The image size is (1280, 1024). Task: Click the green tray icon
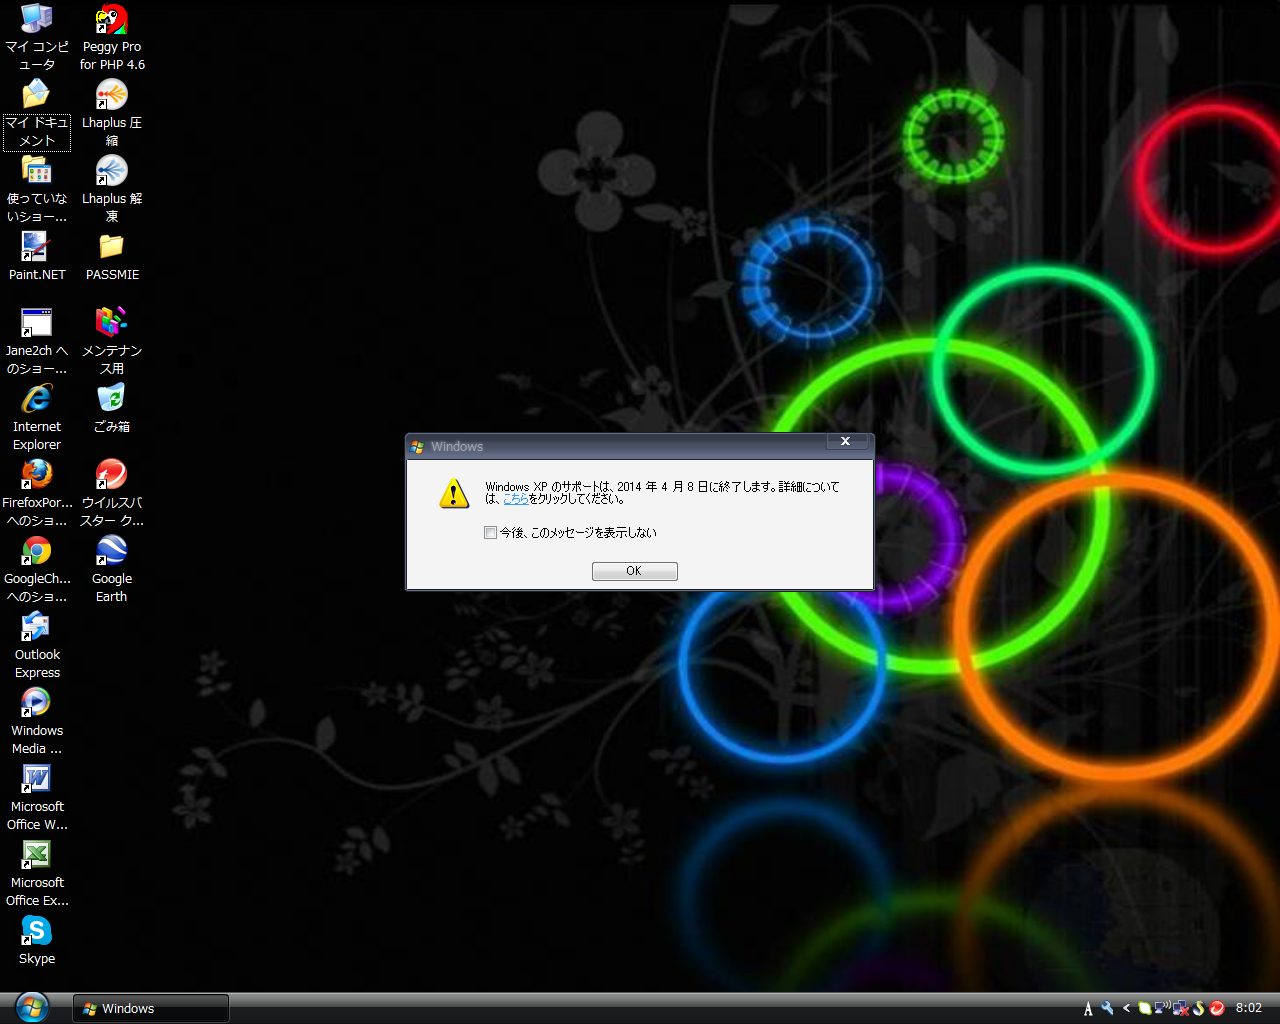click(1145, 1008)
